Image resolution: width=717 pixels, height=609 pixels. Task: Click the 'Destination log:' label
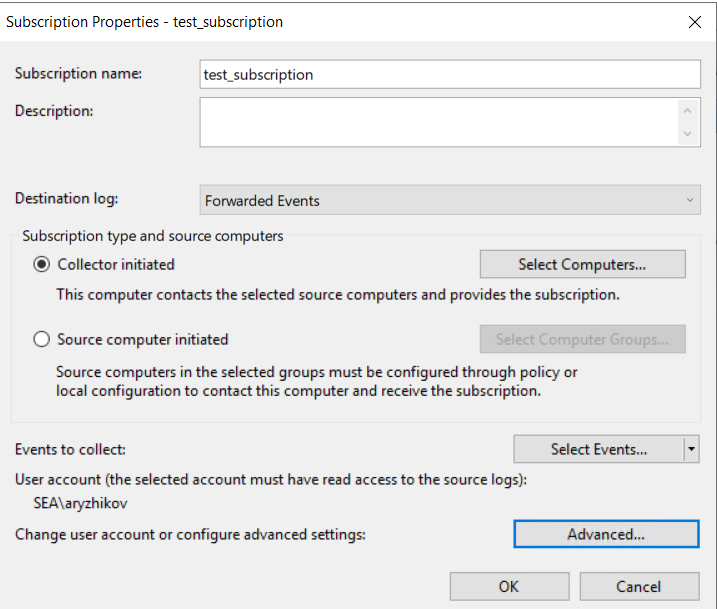(67, 198)
